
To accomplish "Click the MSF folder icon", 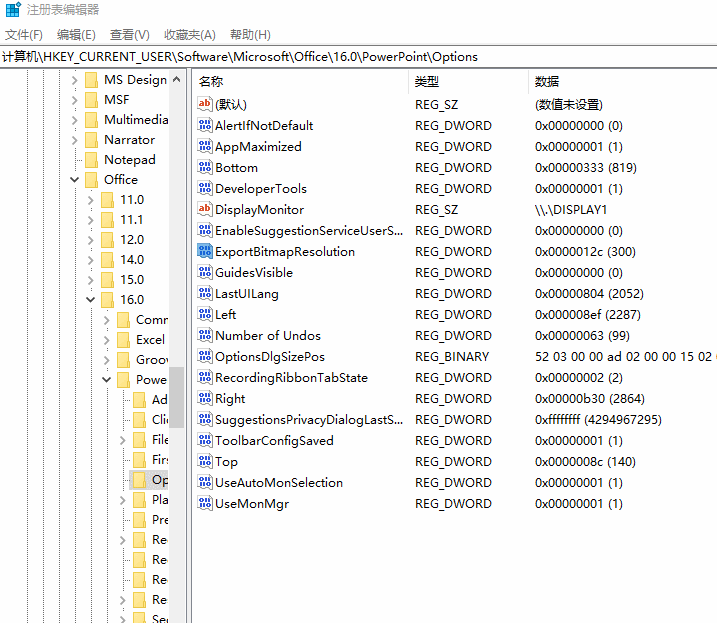I will click(x=91, y=100).
